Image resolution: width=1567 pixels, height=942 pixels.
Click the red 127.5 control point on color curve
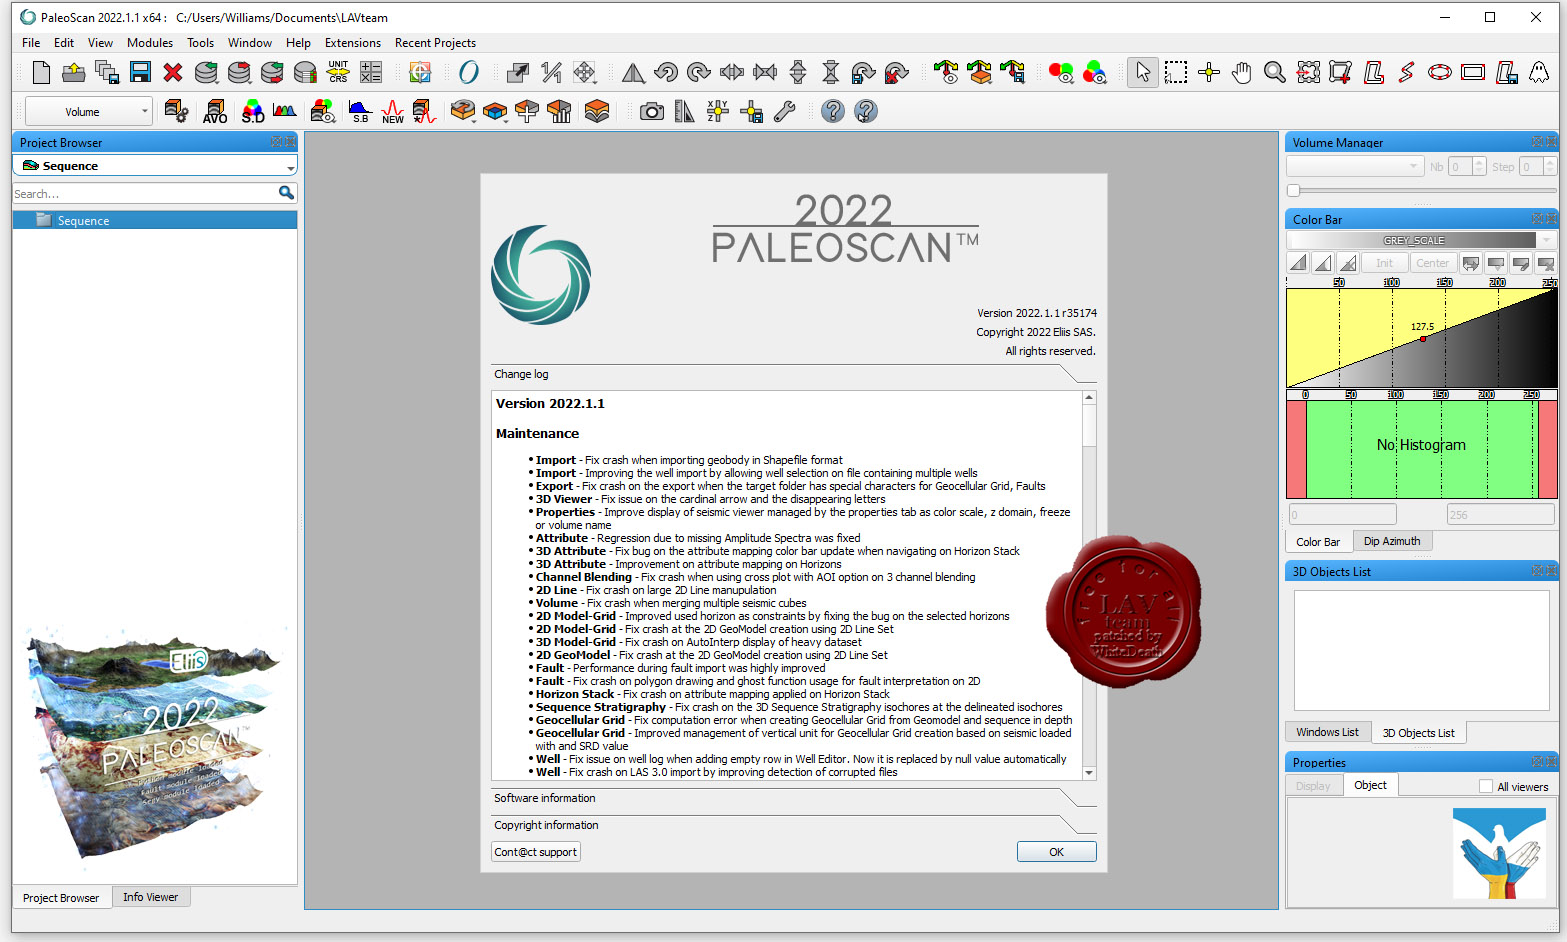[x=1423, y=339]
